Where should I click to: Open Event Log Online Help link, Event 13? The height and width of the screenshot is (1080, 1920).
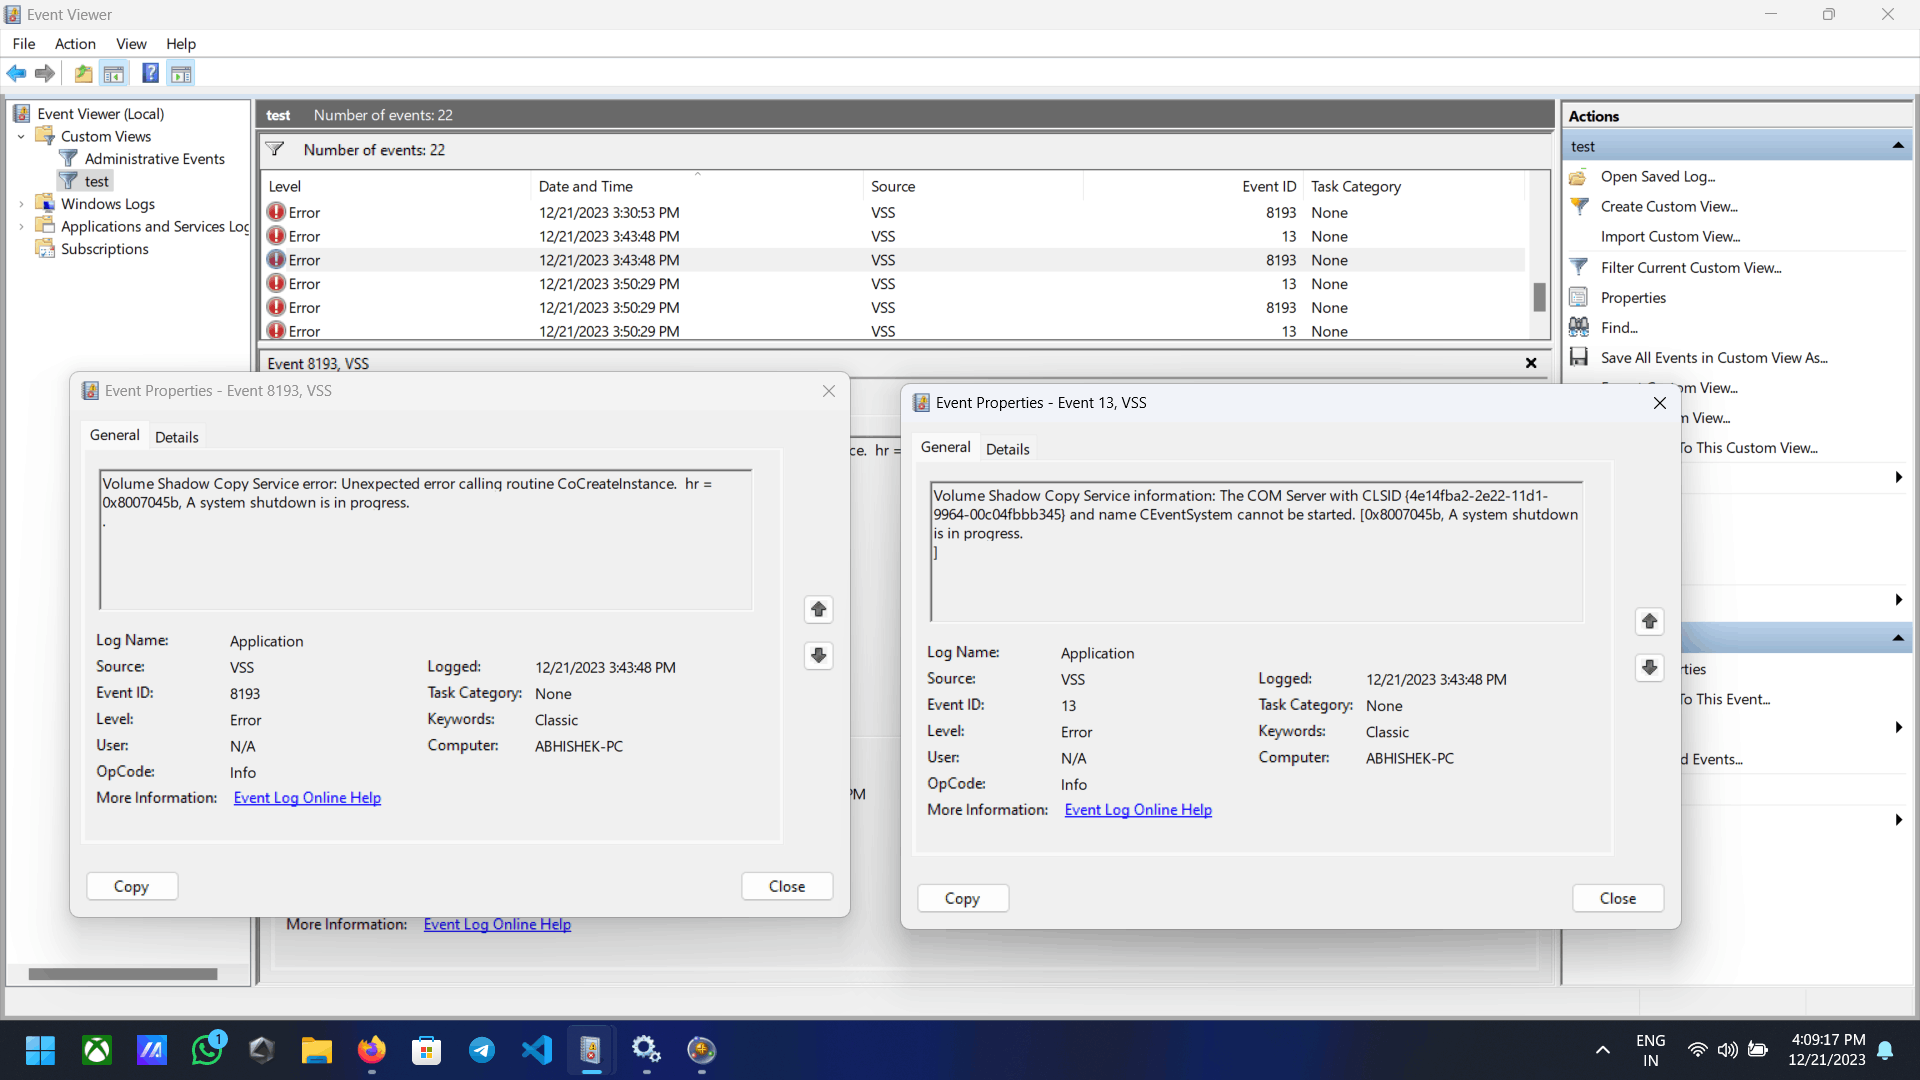(x=1137, y=810)
